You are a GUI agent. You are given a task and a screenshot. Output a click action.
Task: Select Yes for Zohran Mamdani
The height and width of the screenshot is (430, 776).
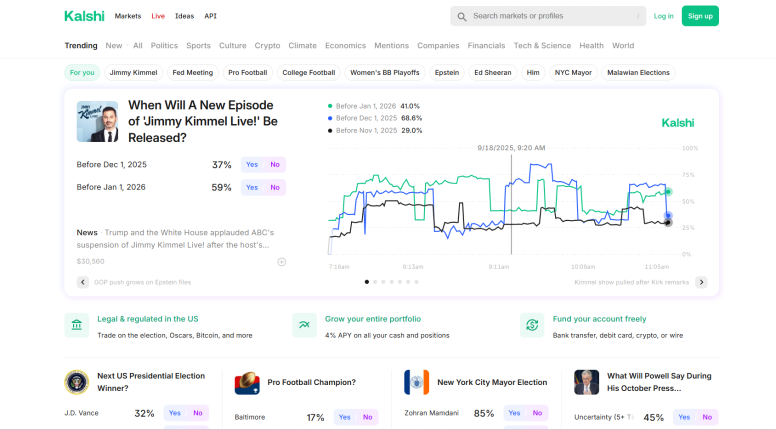[x=514, y=413]
